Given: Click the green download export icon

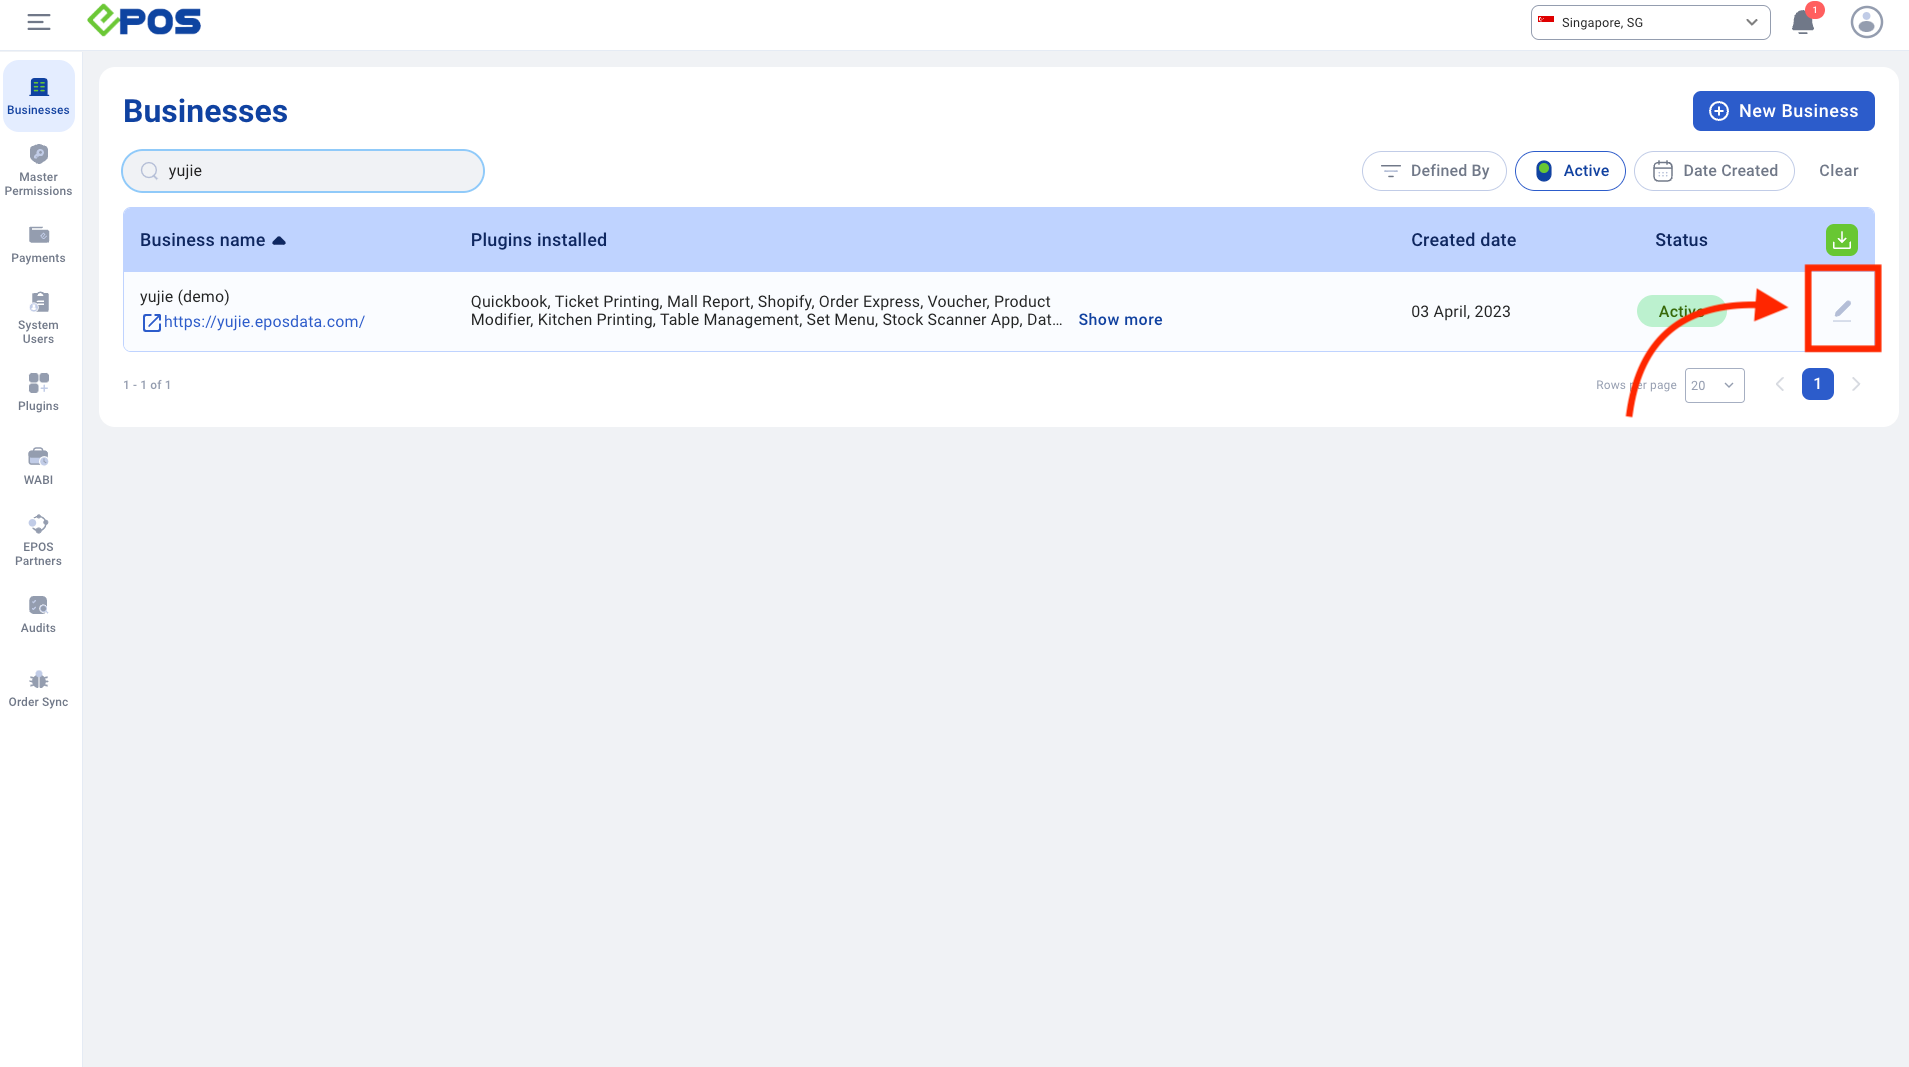Looking at the screenshot, I should click(x=1841, y=240).
